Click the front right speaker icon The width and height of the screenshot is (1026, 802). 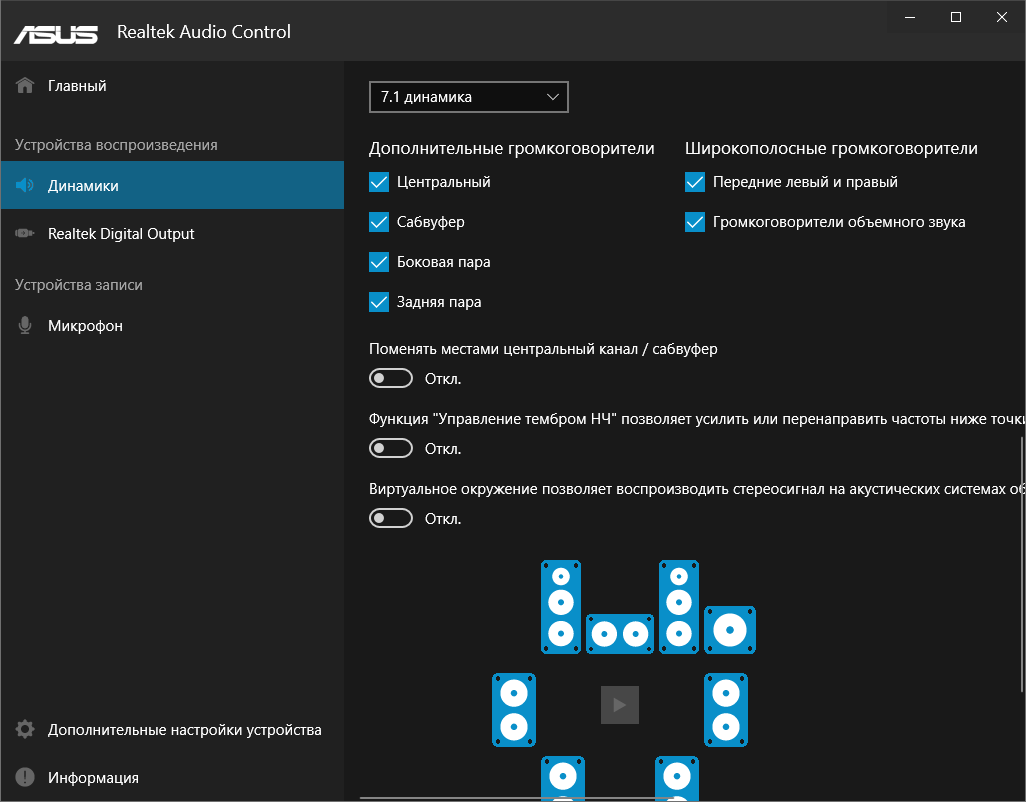pos(679,605)
